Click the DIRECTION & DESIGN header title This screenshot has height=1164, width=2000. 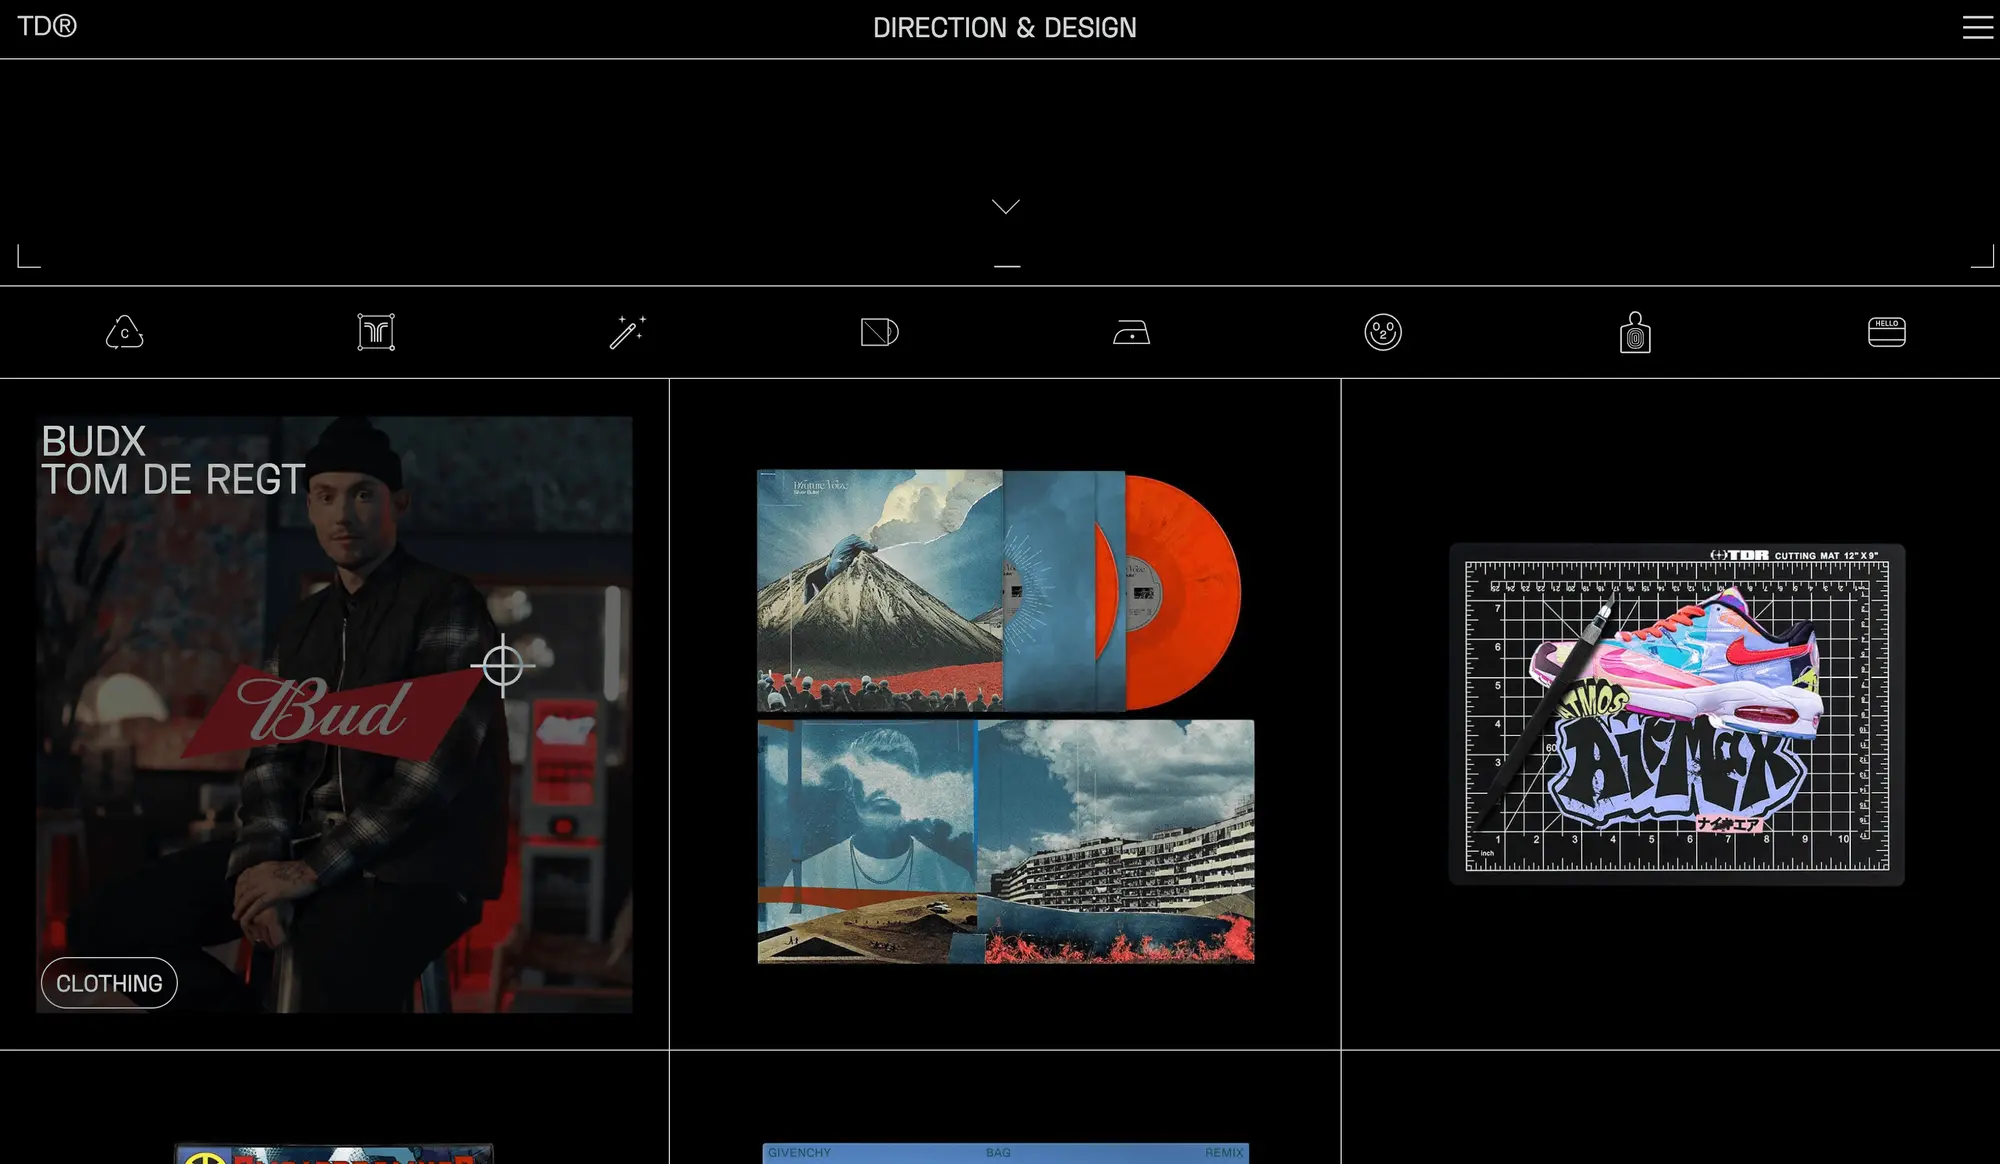[x=1004, y=28]
